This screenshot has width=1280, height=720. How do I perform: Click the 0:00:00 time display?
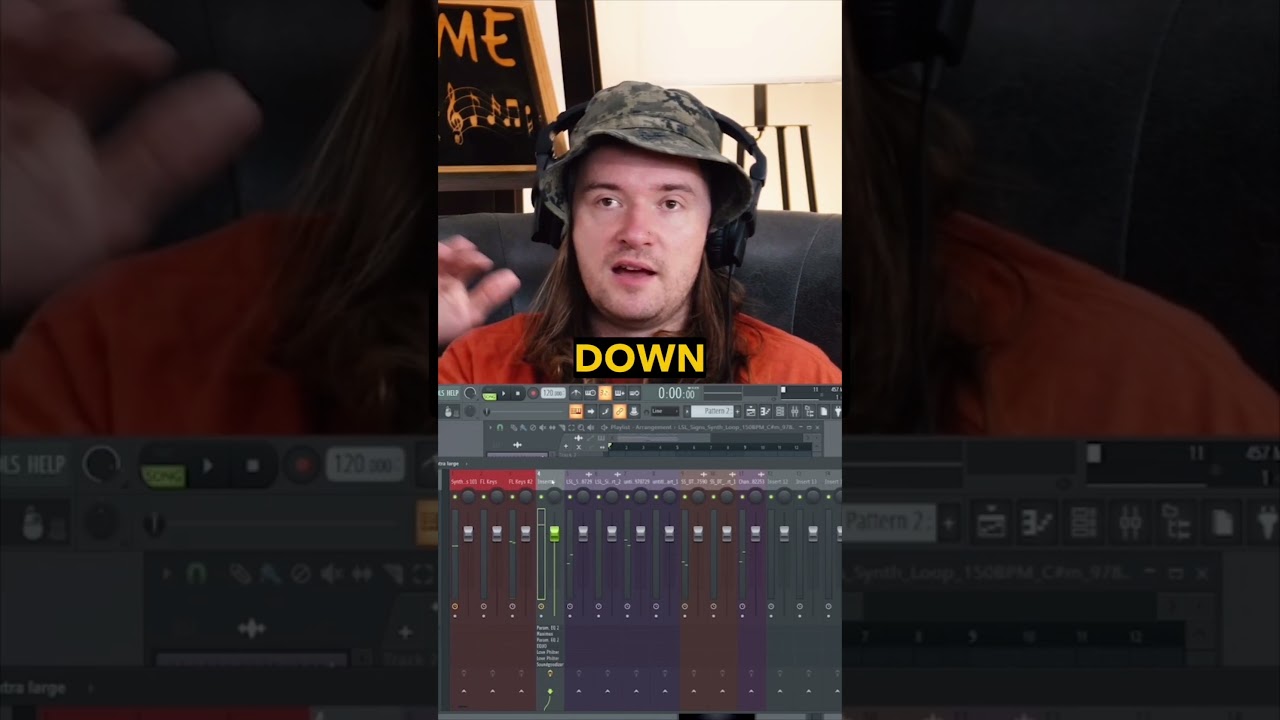click(x=676, y=394)
